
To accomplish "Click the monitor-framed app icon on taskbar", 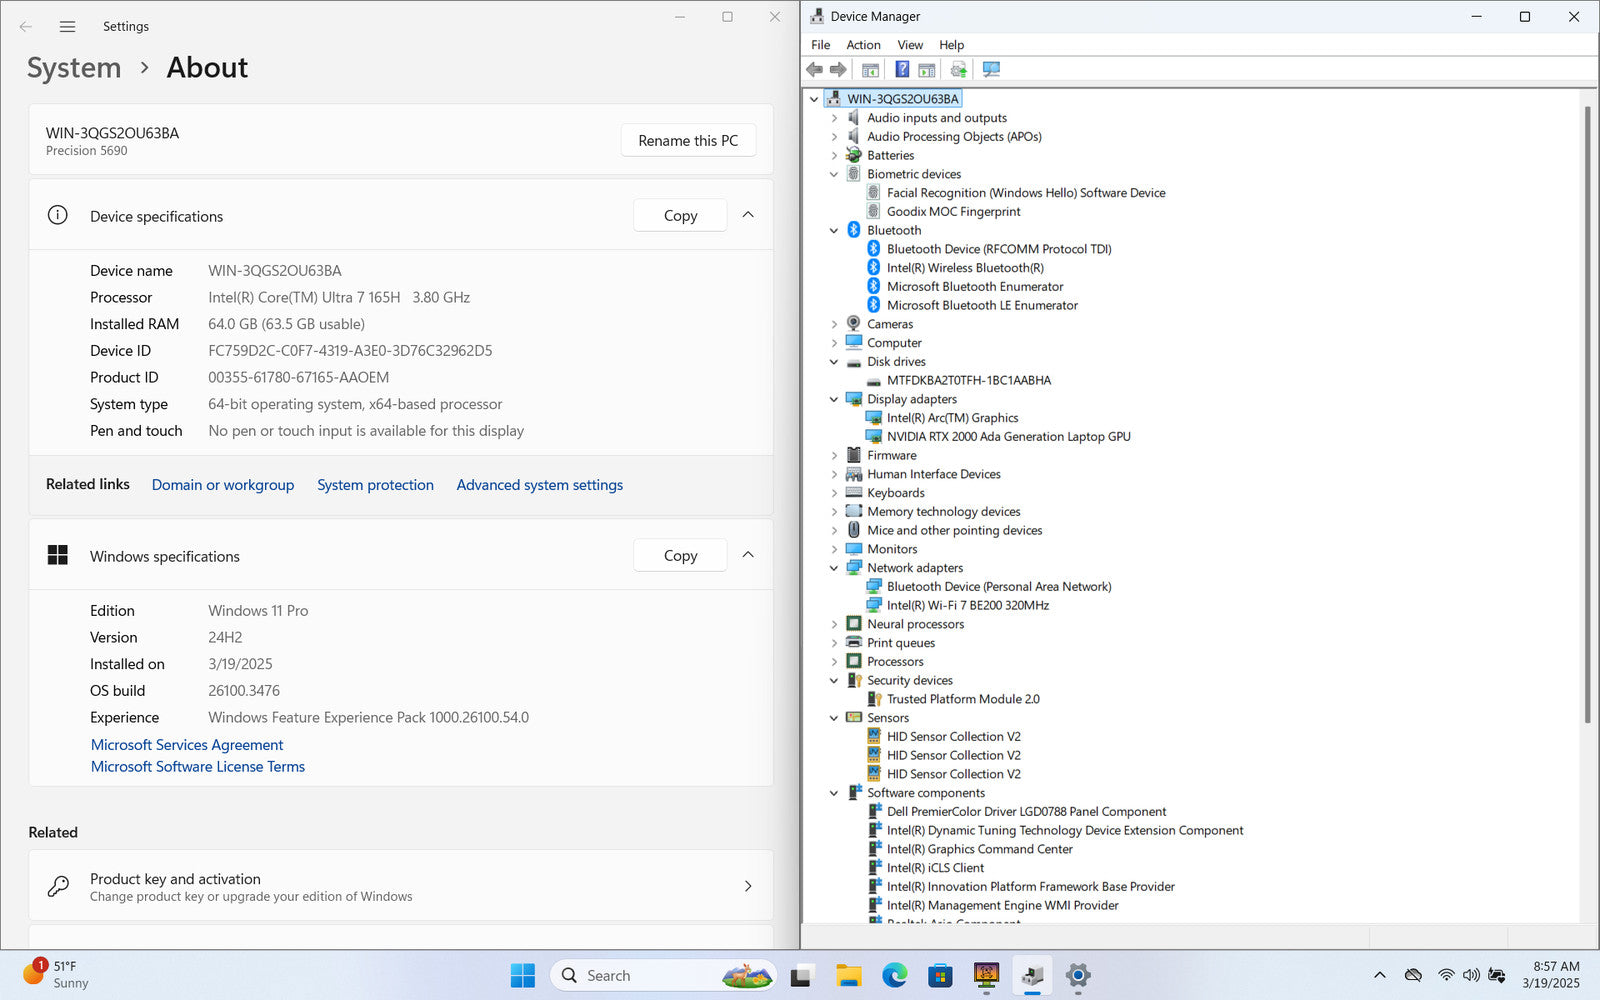I will tap(986, 976).
